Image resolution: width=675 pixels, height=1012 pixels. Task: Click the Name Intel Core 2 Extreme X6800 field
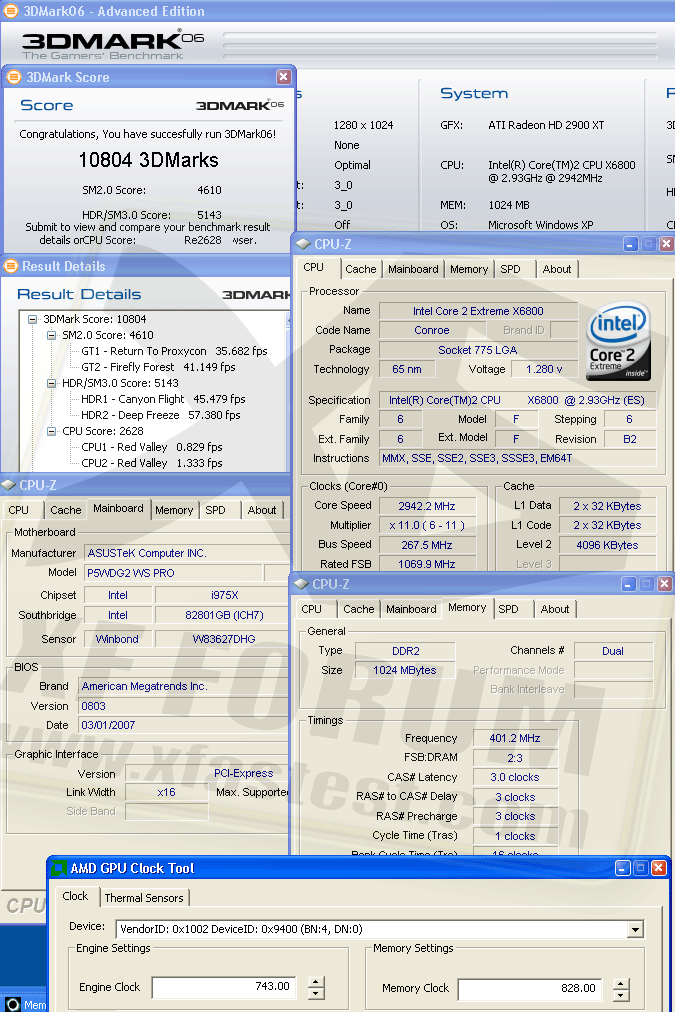pos(478,311)
